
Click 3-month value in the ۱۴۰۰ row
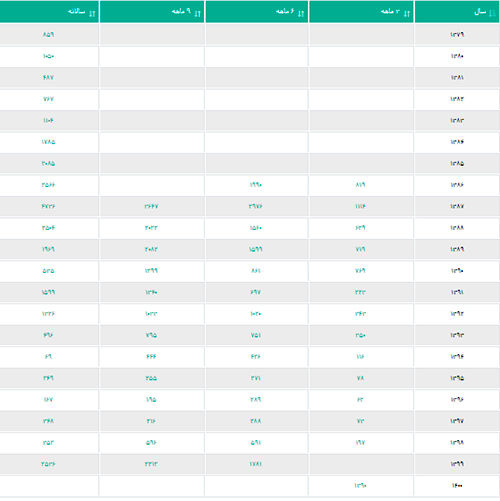(360, 486)
